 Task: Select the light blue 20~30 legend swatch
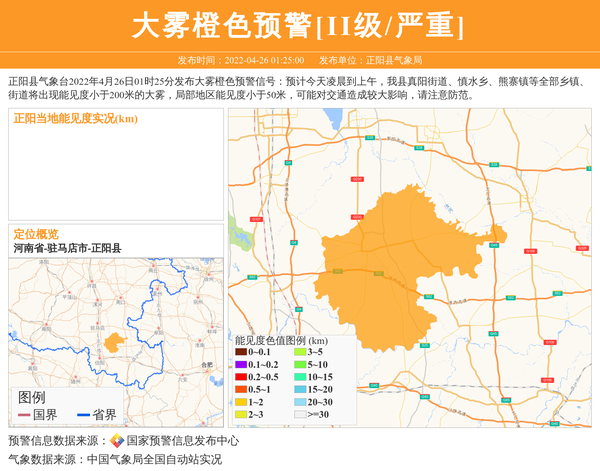[x=299, y=402]
